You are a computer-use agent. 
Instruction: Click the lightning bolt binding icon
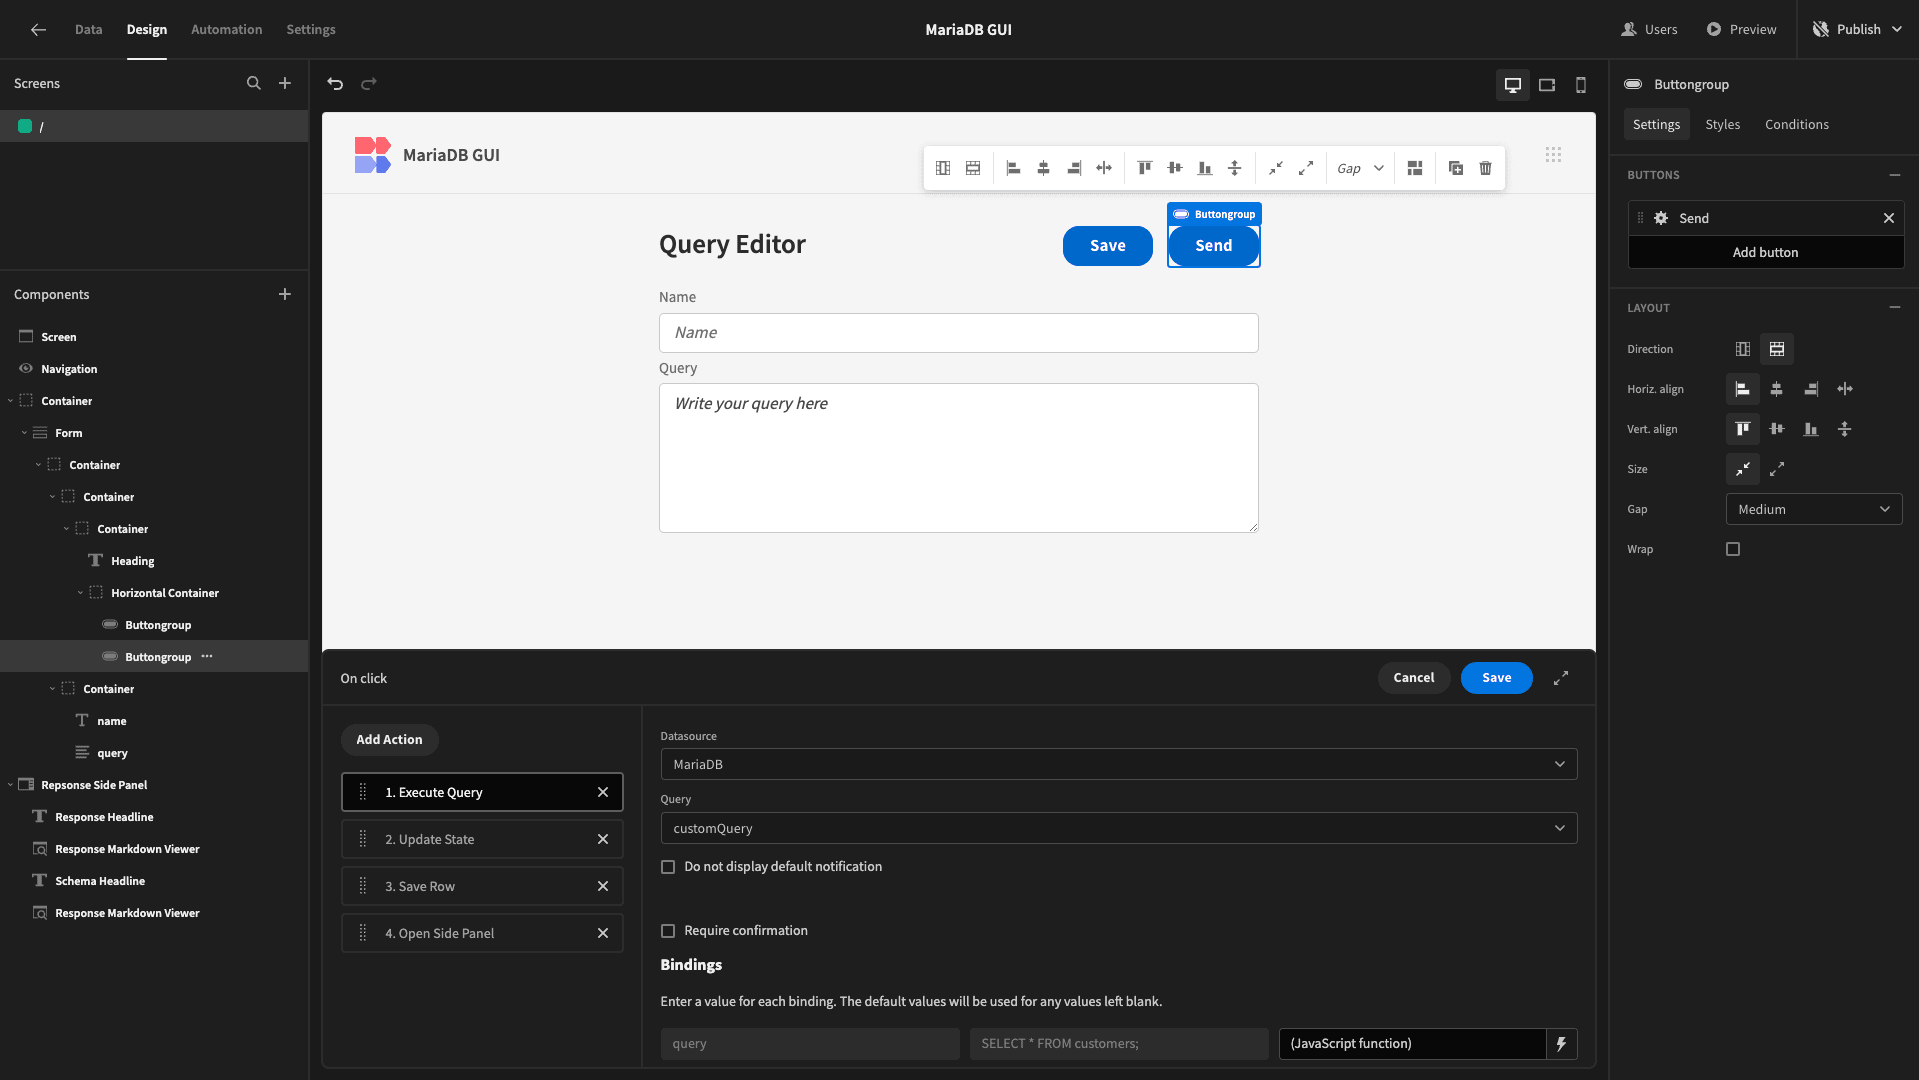[x=1562, y=1044]
